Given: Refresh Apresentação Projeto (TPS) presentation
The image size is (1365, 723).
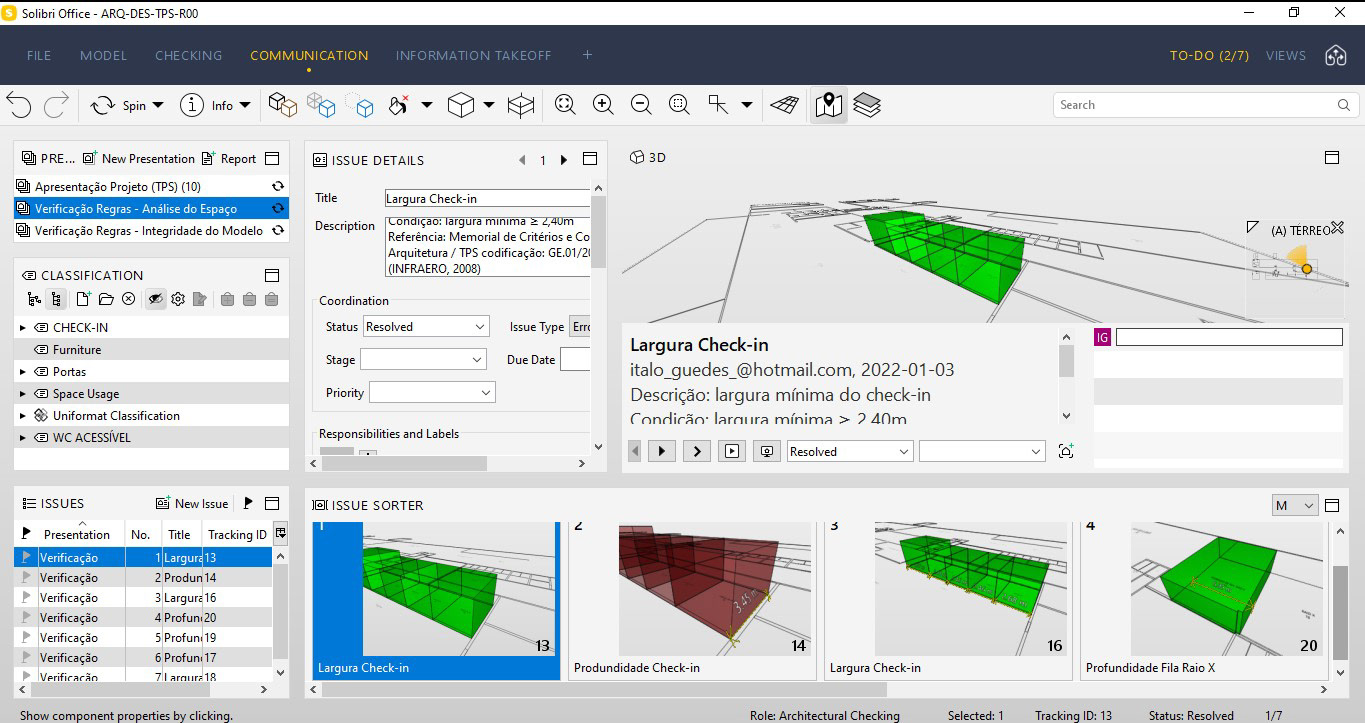Looking at the screenshot, I should coord(278,187).
